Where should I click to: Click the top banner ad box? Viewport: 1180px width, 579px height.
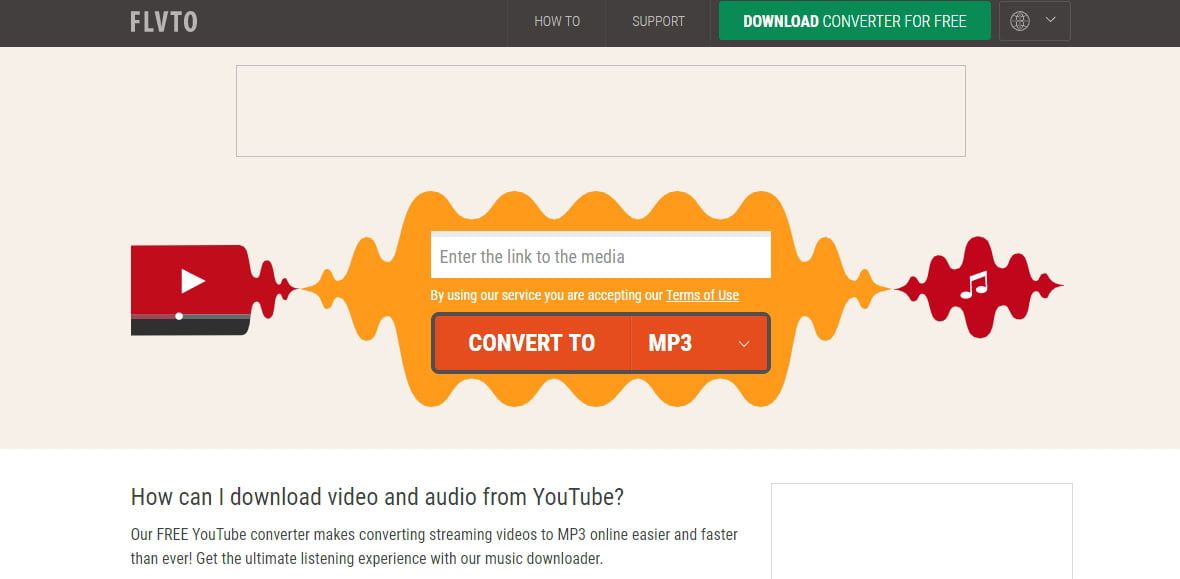(601, 111)
